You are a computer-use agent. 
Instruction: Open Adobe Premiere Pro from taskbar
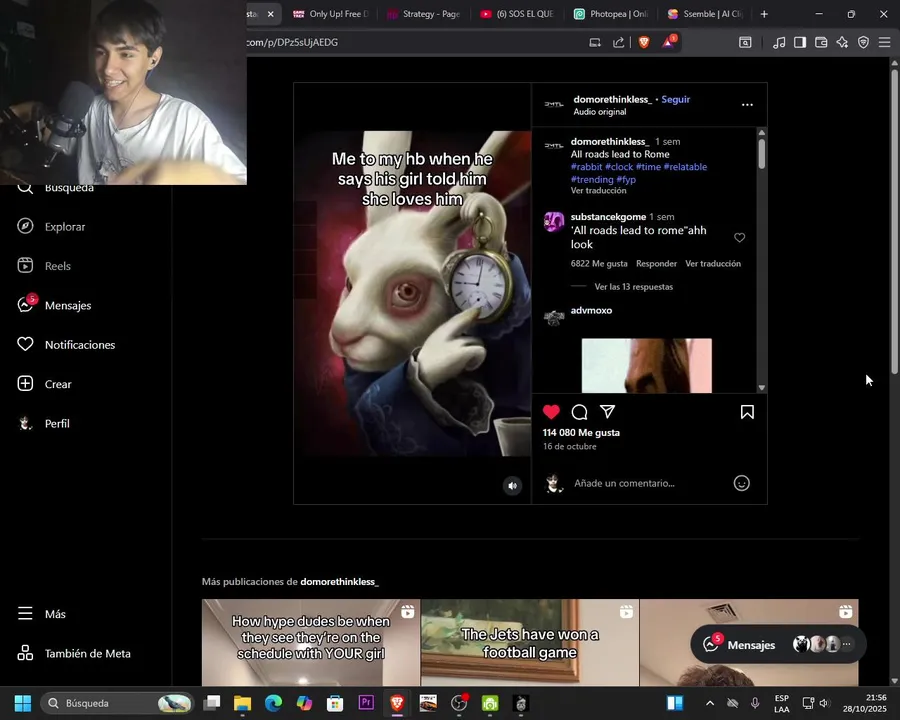[366, 702]
